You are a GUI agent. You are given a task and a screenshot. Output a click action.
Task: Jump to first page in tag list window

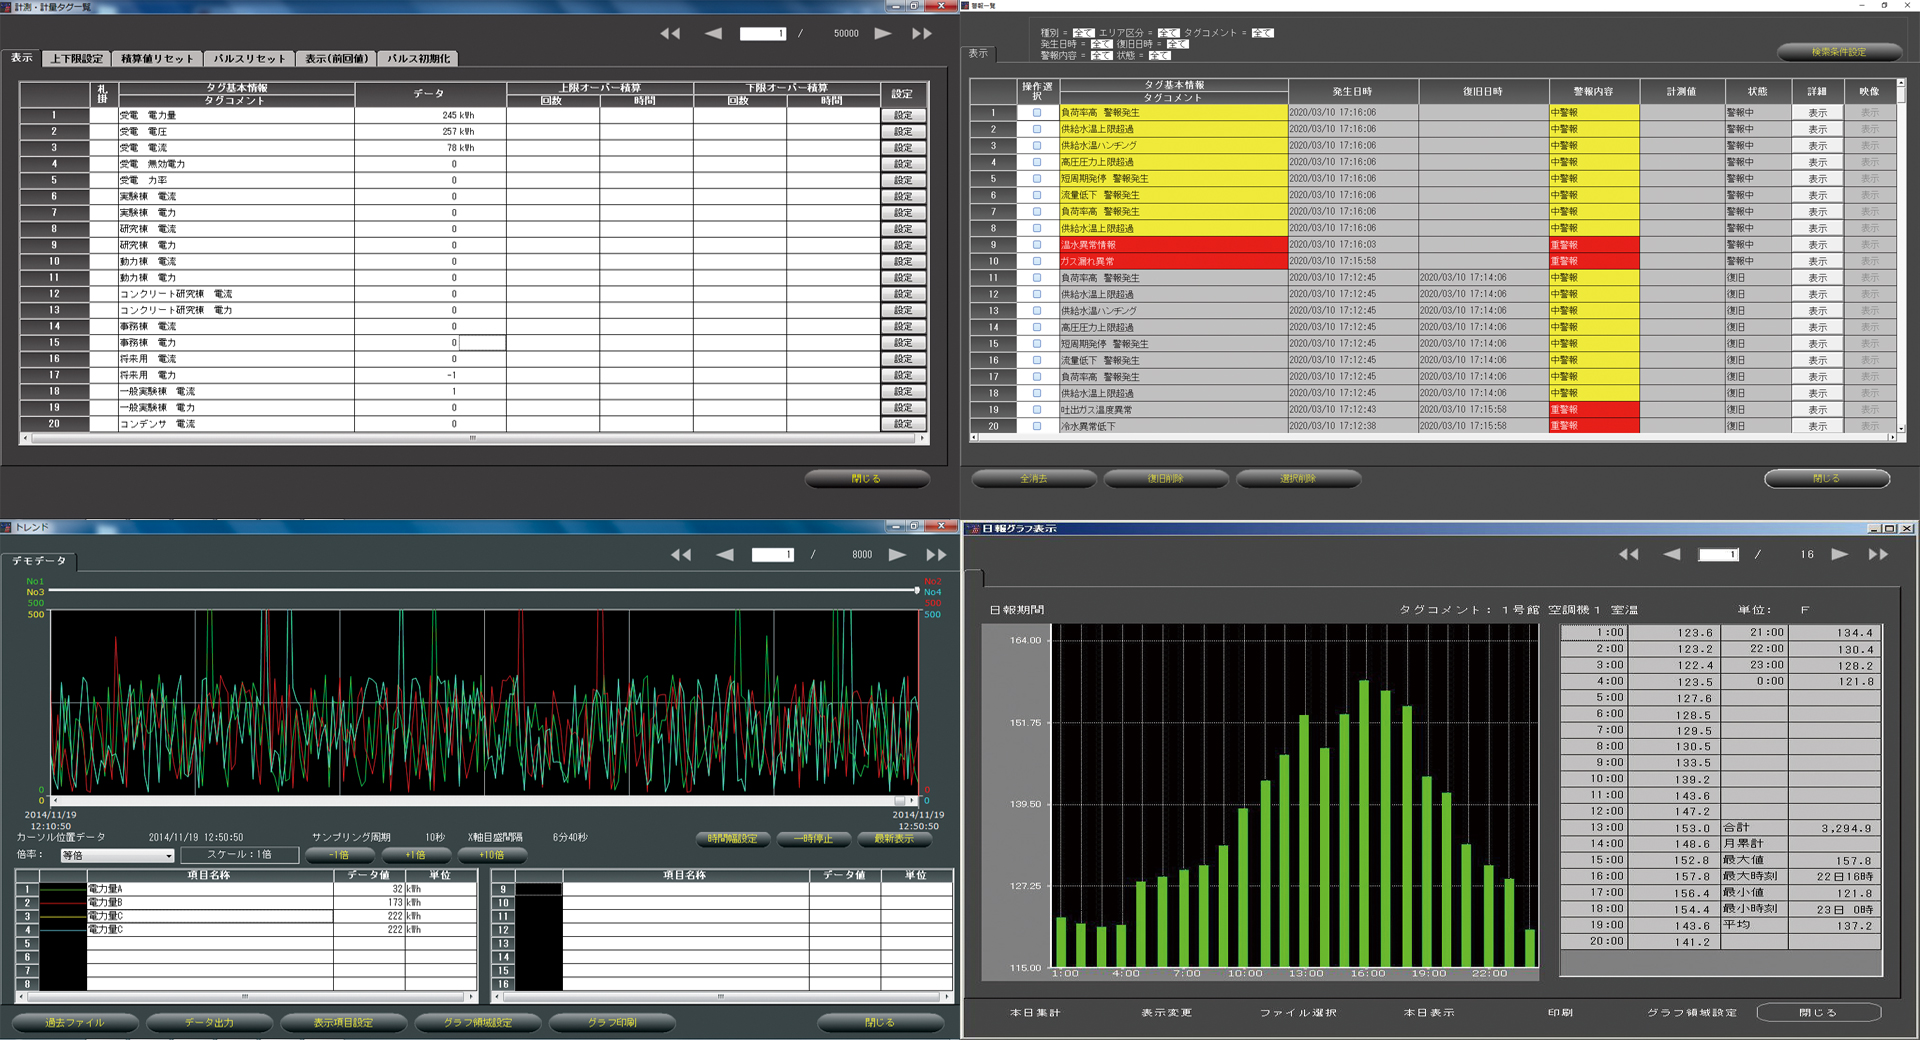(x=670, y=33)
